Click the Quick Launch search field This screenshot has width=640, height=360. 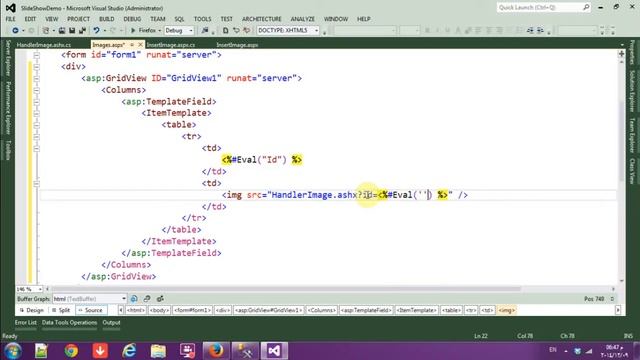[x=543, y=7]
